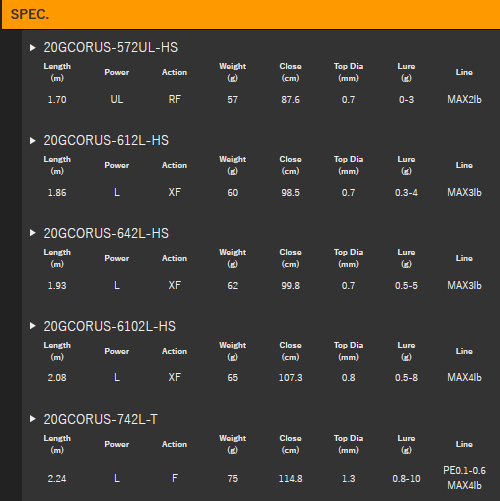Viewport: 500px width, 501px height.
Task: Click the PE0.1-0.6 line rating text
Action: point(464,470)
